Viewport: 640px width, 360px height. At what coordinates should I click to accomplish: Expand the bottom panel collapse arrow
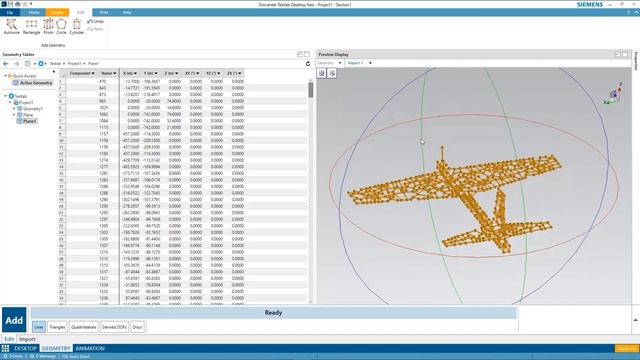pos(635,320)
